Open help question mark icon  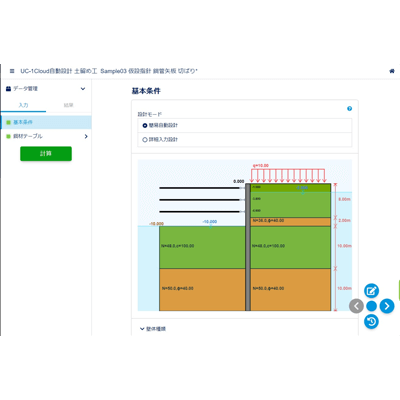pos(349,109)
